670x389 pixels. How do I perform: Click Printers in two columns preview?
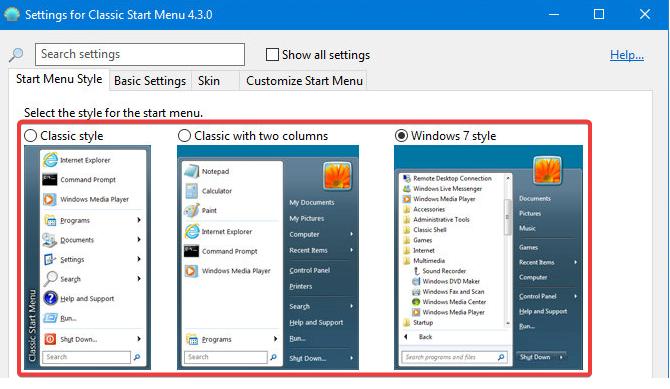point(300,286)
